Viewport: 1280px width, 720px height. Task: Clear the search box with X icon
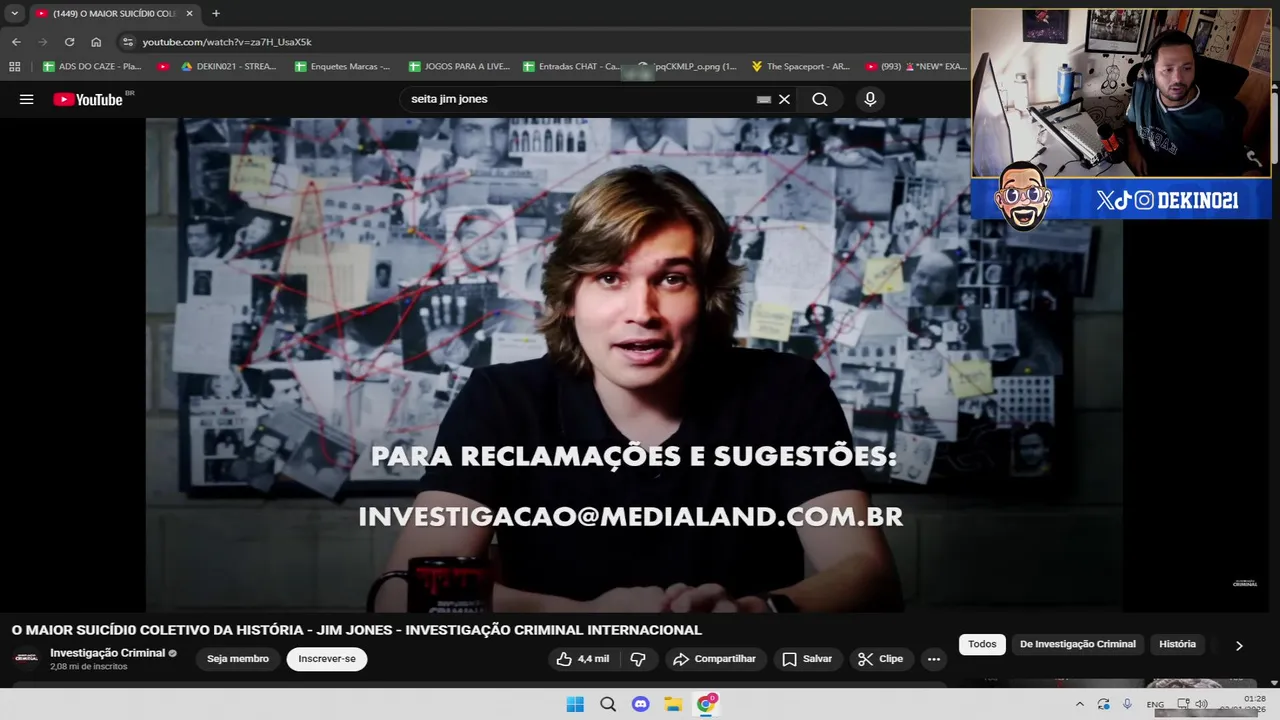tap(784, 99)
